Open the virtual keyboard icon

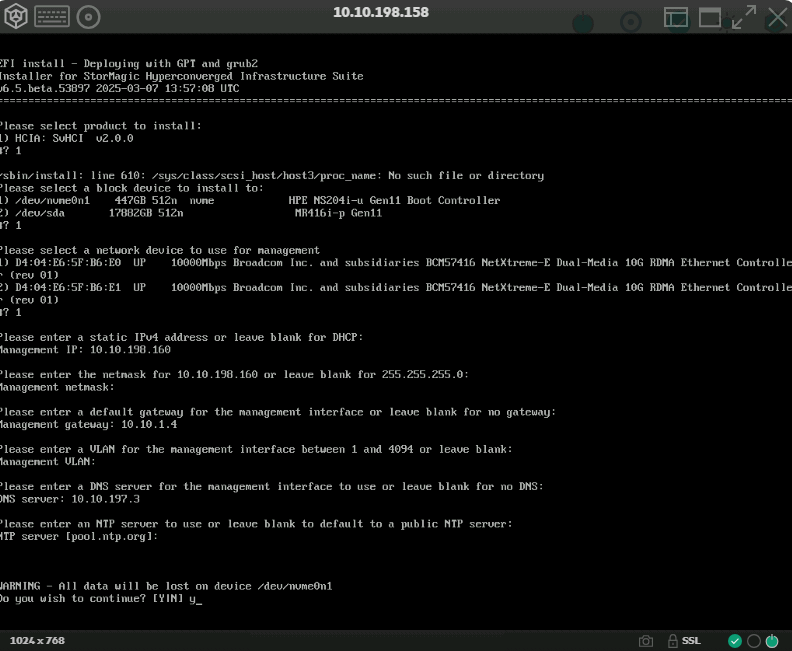(52, 17)
